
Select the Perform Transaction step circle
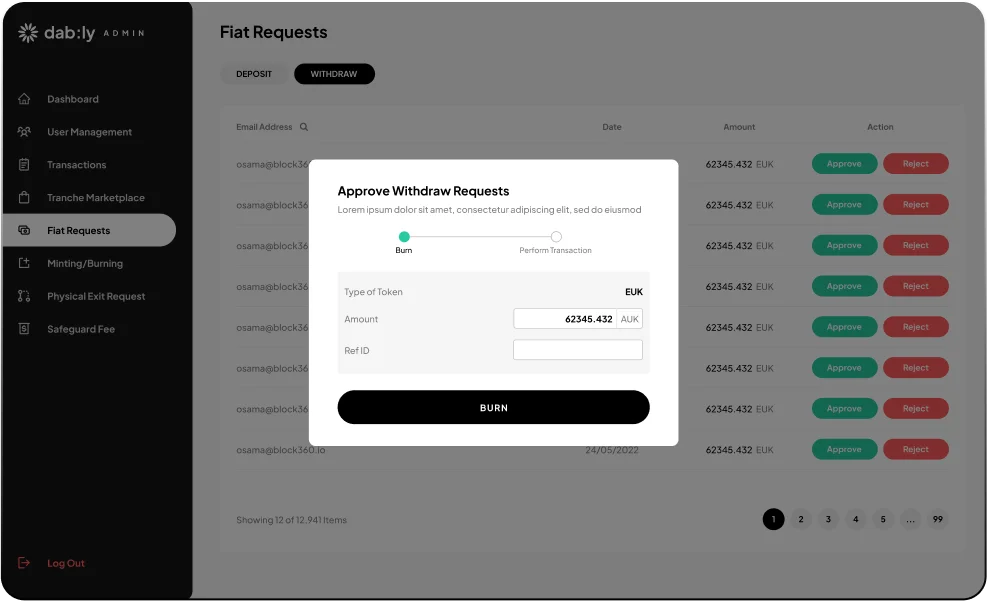click(556, 237)
